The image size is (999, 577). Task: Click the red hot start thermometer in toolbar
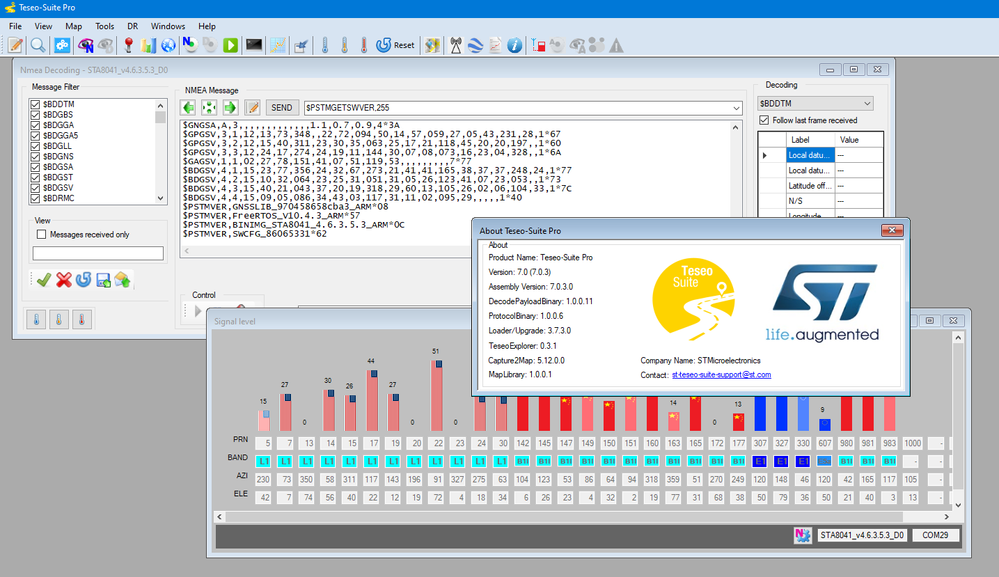[364, 45]
